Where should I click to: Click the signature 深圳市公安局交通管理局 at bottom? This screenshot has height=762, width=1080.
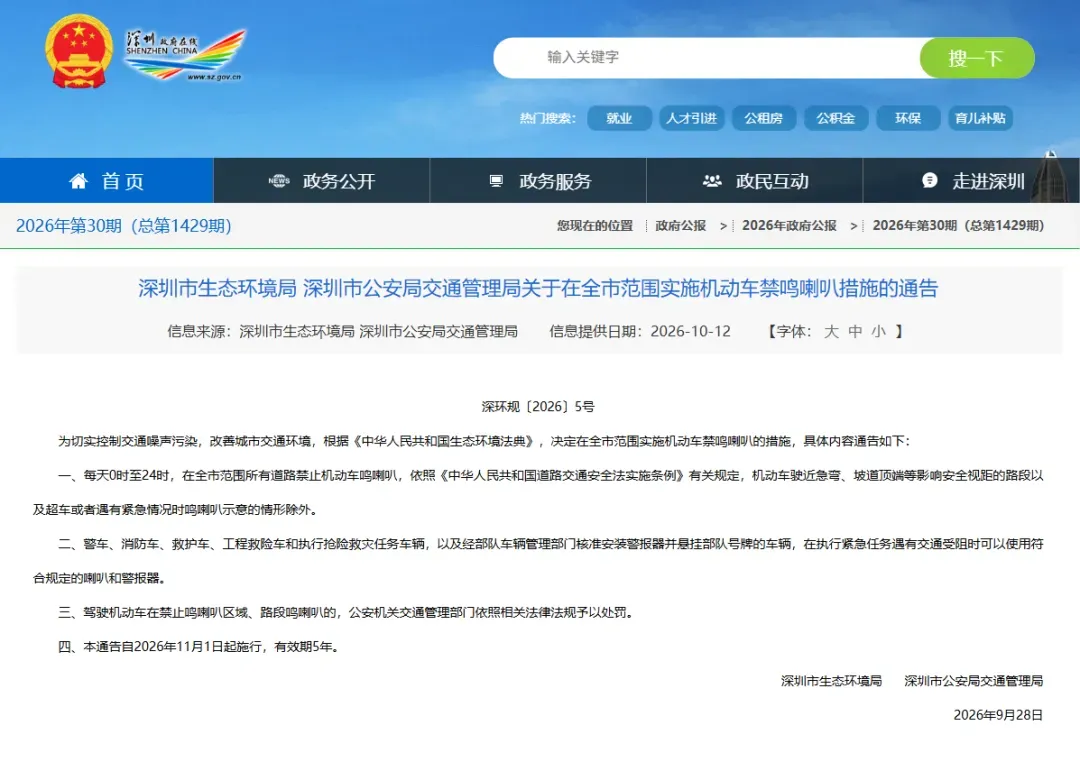coord(973,681)
